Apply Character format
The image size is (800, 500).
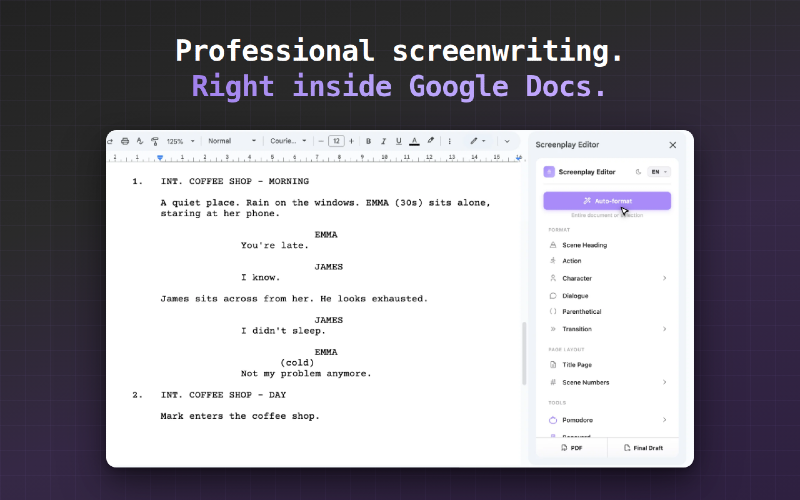tap(607, 278)
